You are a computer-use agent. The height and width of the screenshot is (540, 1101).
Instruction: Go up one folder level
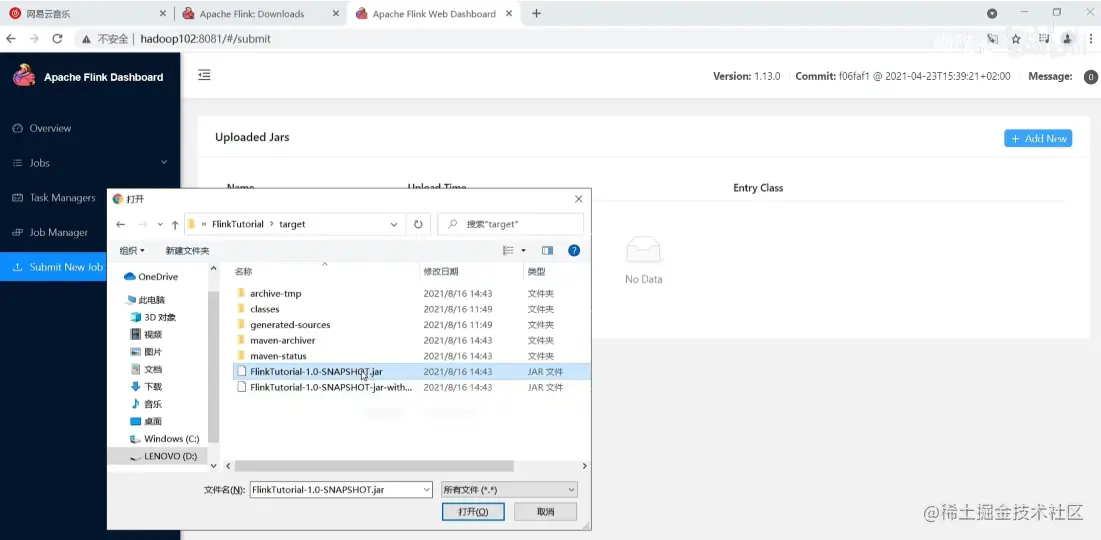[x=175, y=224]
